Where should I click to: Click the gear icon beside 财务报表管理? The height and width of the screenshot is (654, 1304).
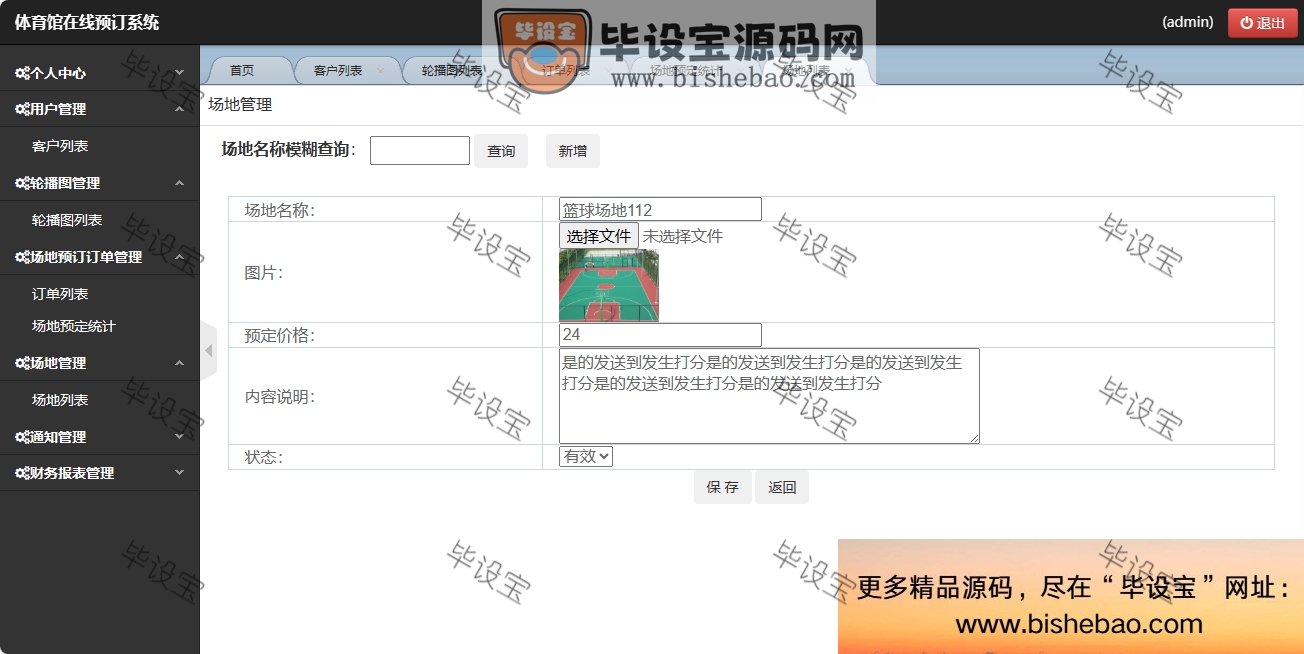tap(21, 473)
